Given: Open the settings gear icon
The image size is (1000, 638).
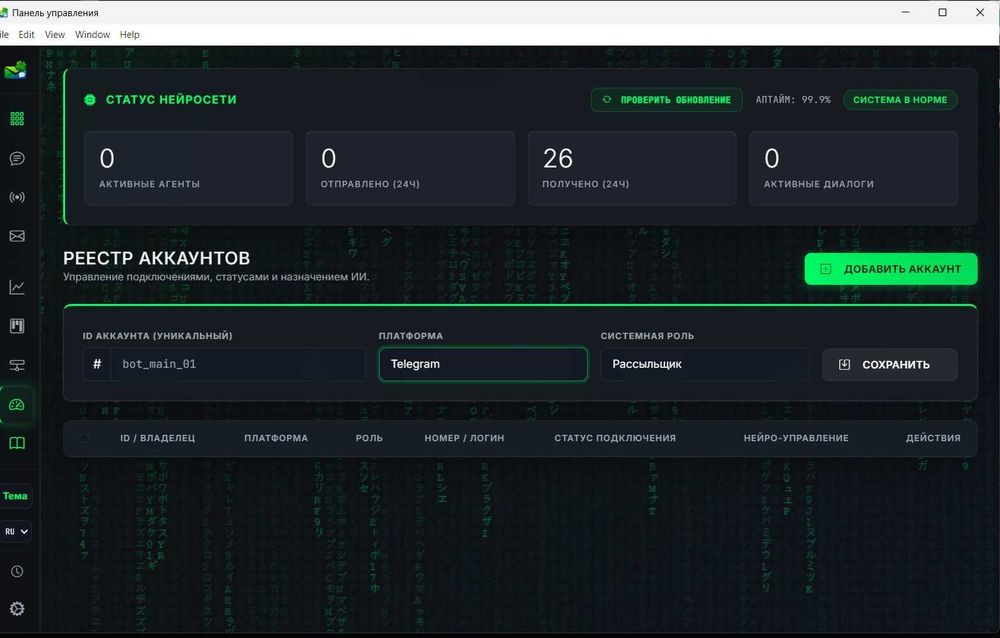Looking at the screenshot, I should tap(17, 609).
